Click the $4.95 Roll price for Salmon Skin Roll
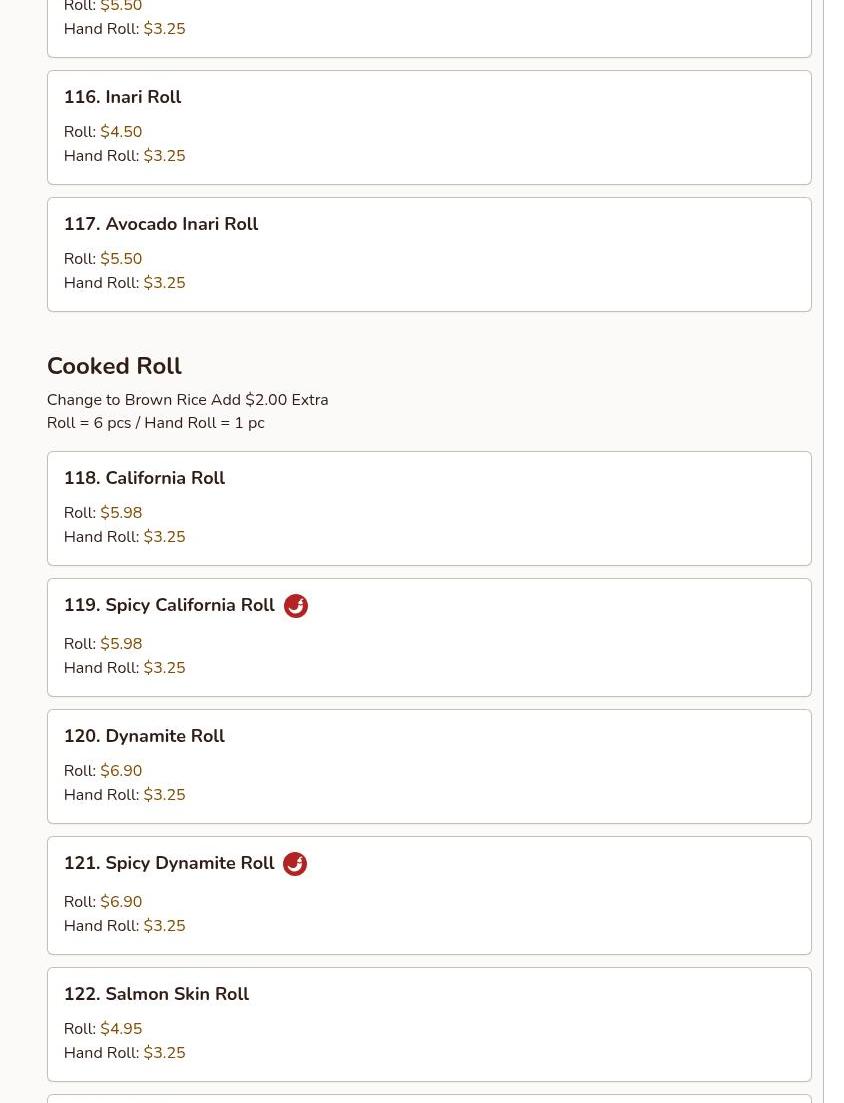 point(121,1029)
